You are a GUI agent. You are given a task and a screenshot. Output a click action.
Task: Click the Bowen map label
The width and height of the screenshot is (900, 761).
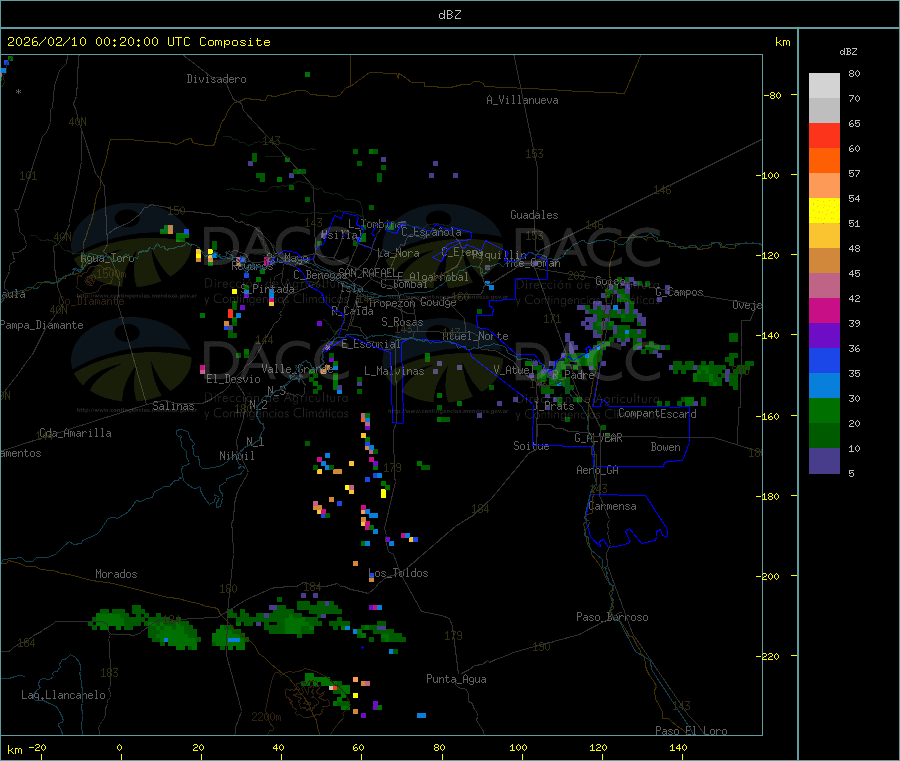coord(666,447)
